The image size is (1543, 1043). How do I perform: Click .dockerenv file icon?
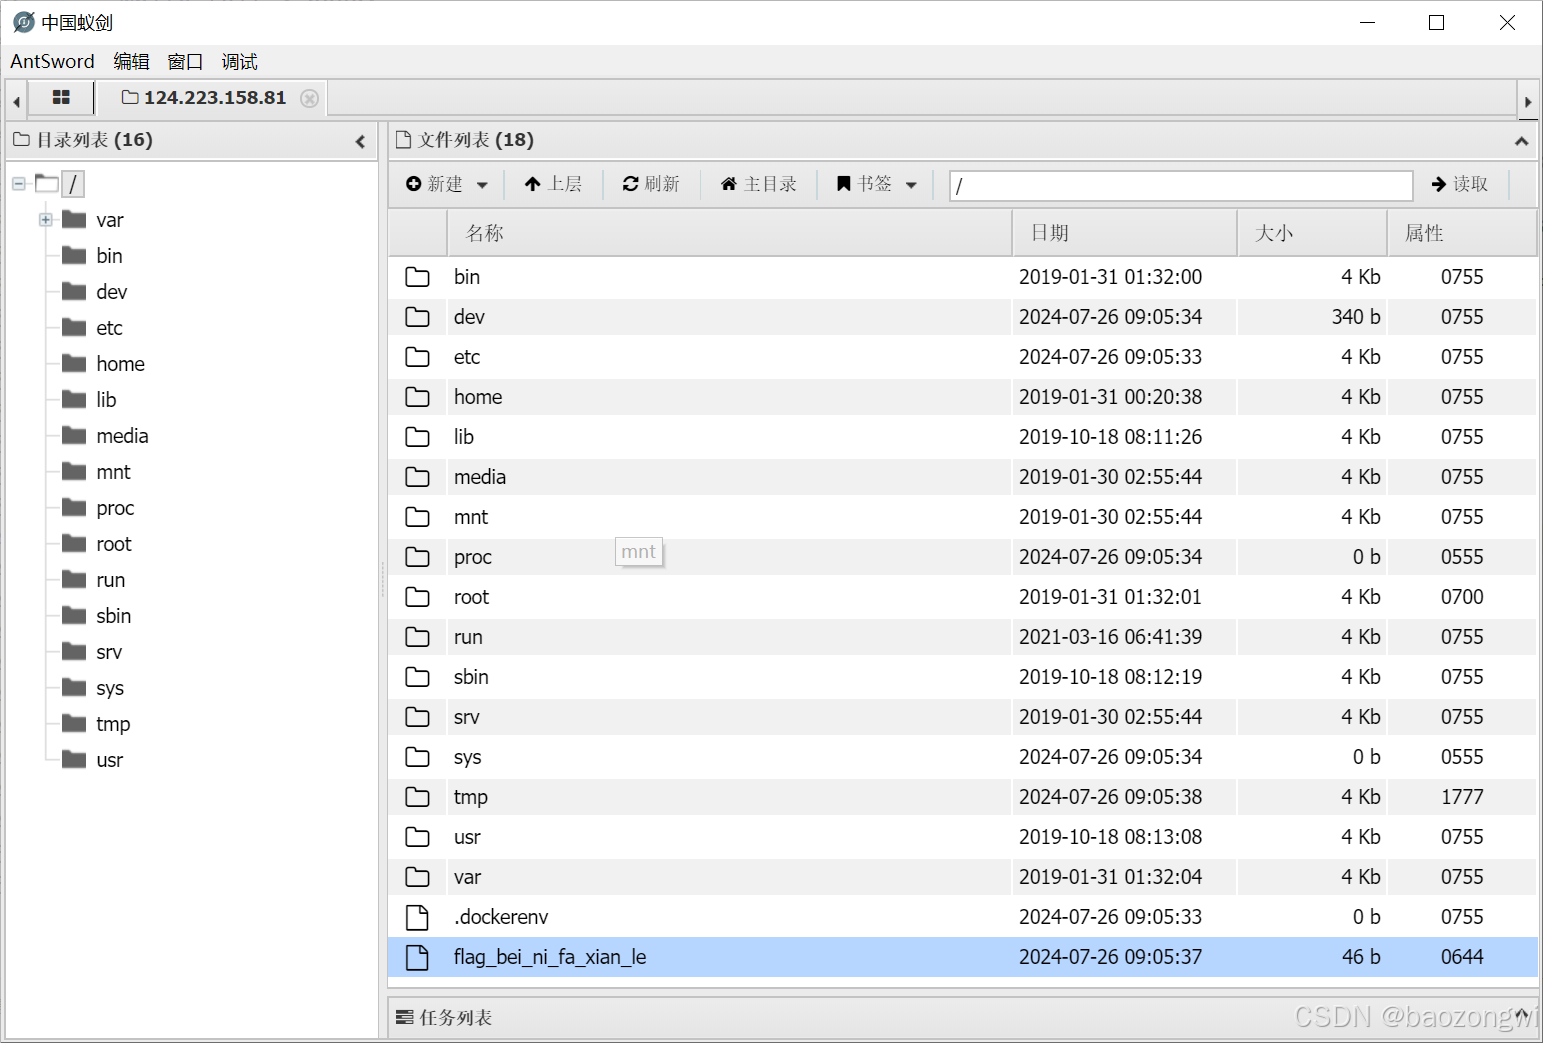point(417,917)
